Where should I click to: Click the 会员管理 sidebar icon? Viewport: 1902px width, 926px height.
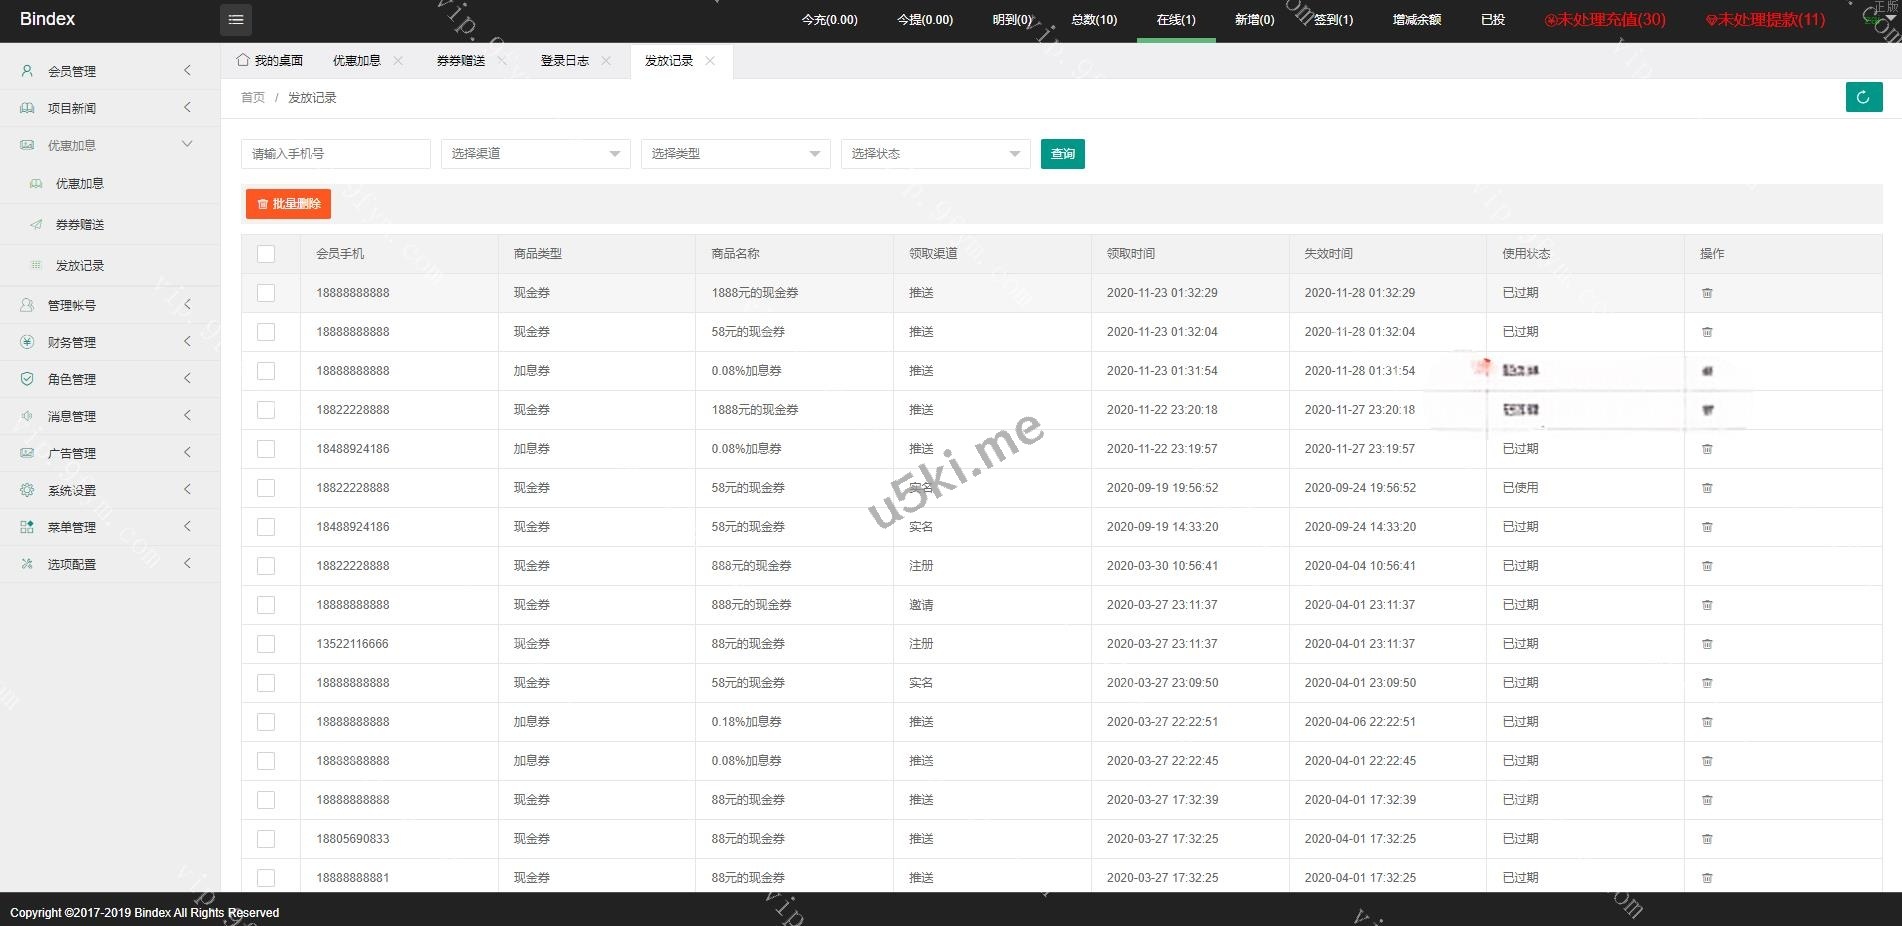27,71
